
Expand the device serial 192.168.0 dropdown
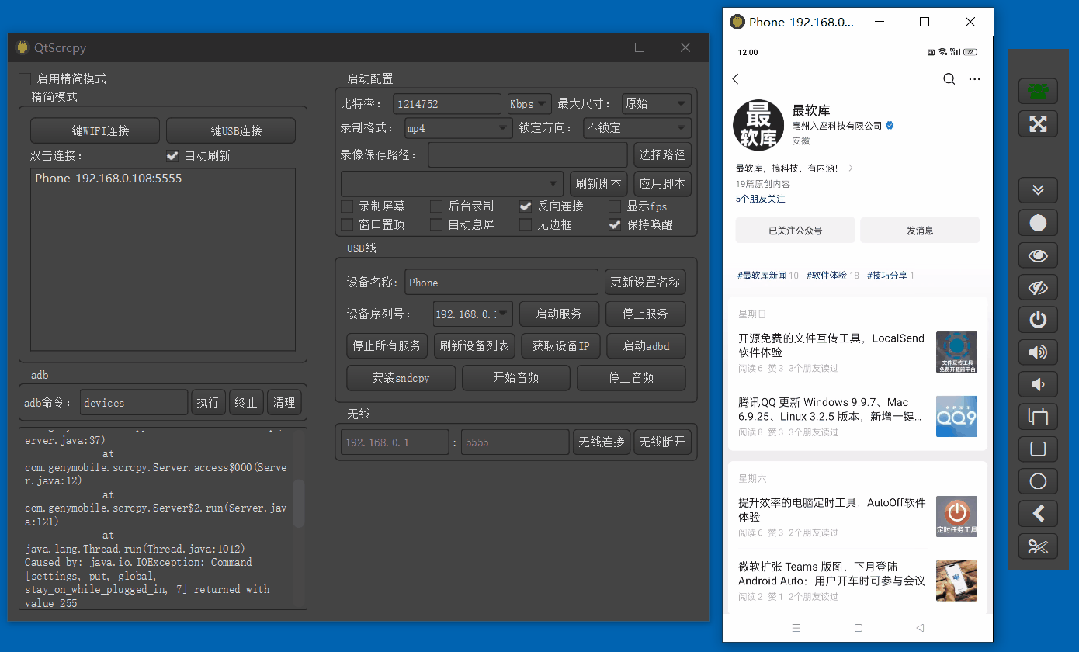(x=472, y=314)
